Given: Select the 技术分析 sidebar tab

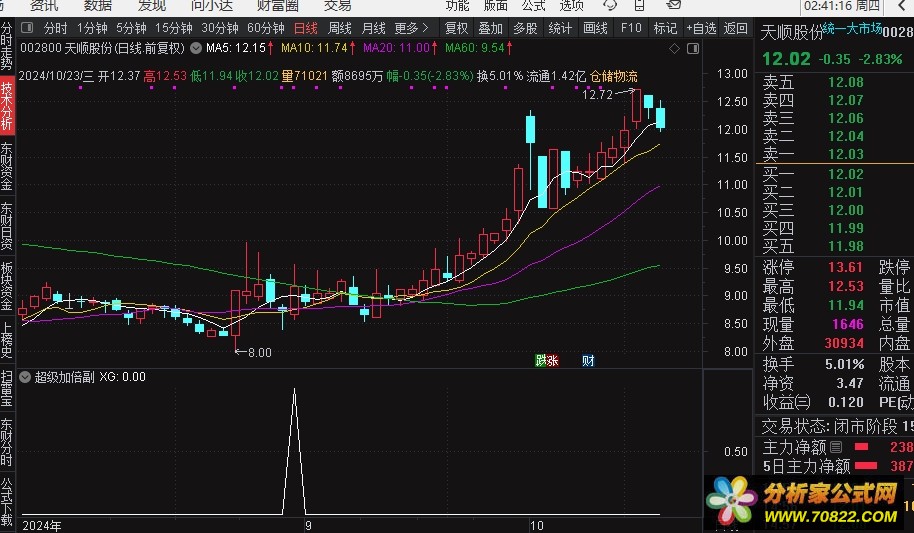Looking at the screenshot, I should [6, 106].
